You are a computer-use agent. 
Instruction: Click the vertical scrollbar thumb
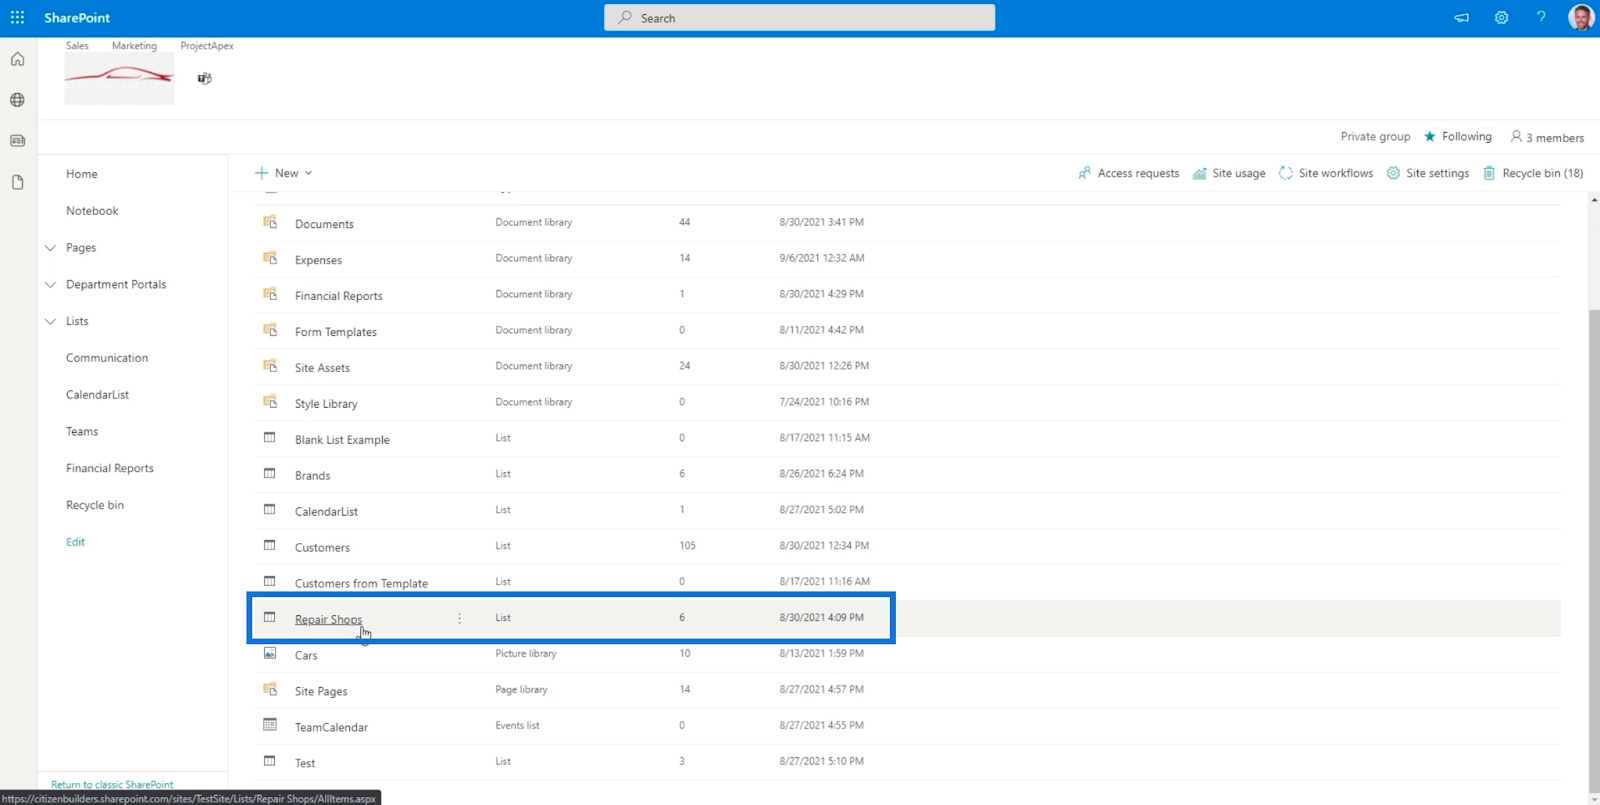(1594, 550)
